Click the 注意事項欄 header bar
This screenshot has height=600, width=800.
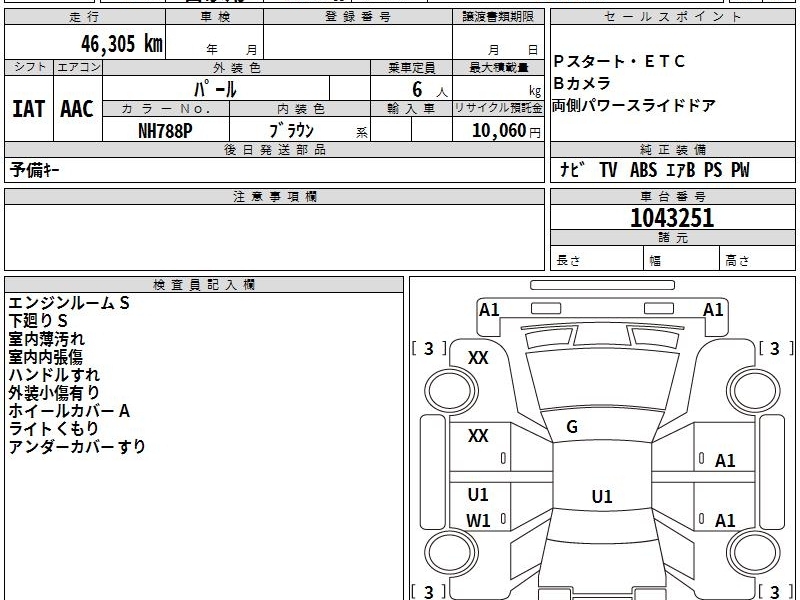click(x=274, y=196)
